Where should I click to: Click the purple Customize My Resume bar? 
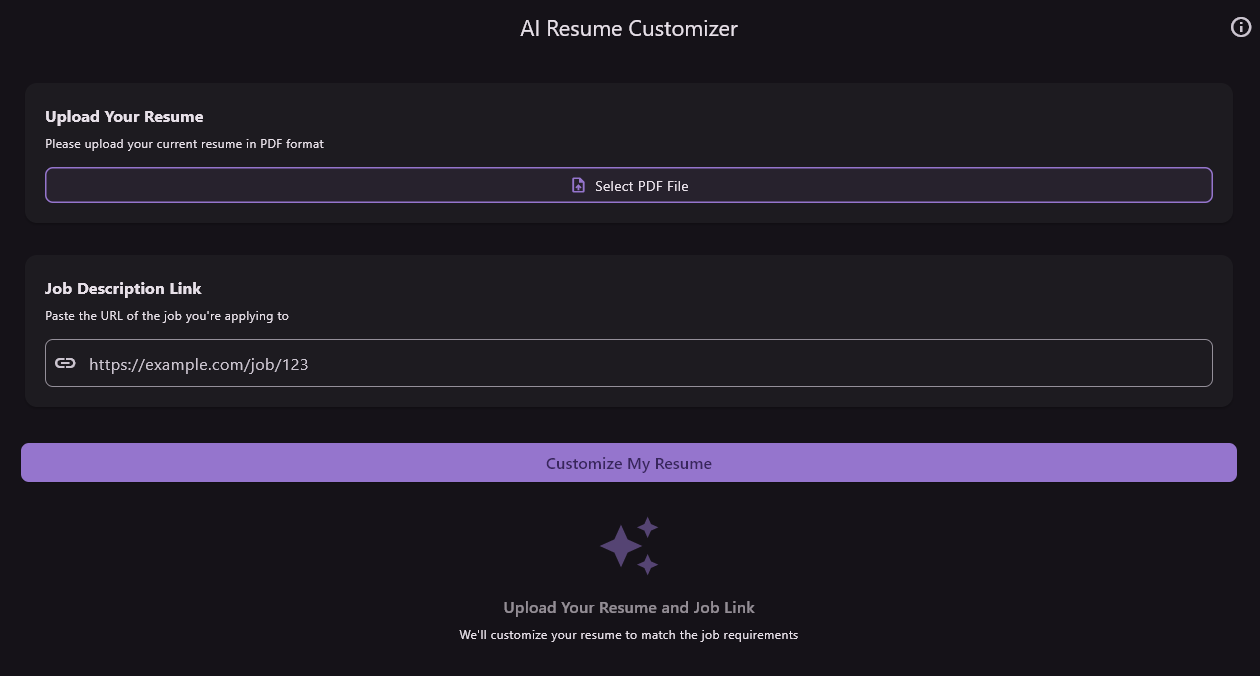(629, 462)
